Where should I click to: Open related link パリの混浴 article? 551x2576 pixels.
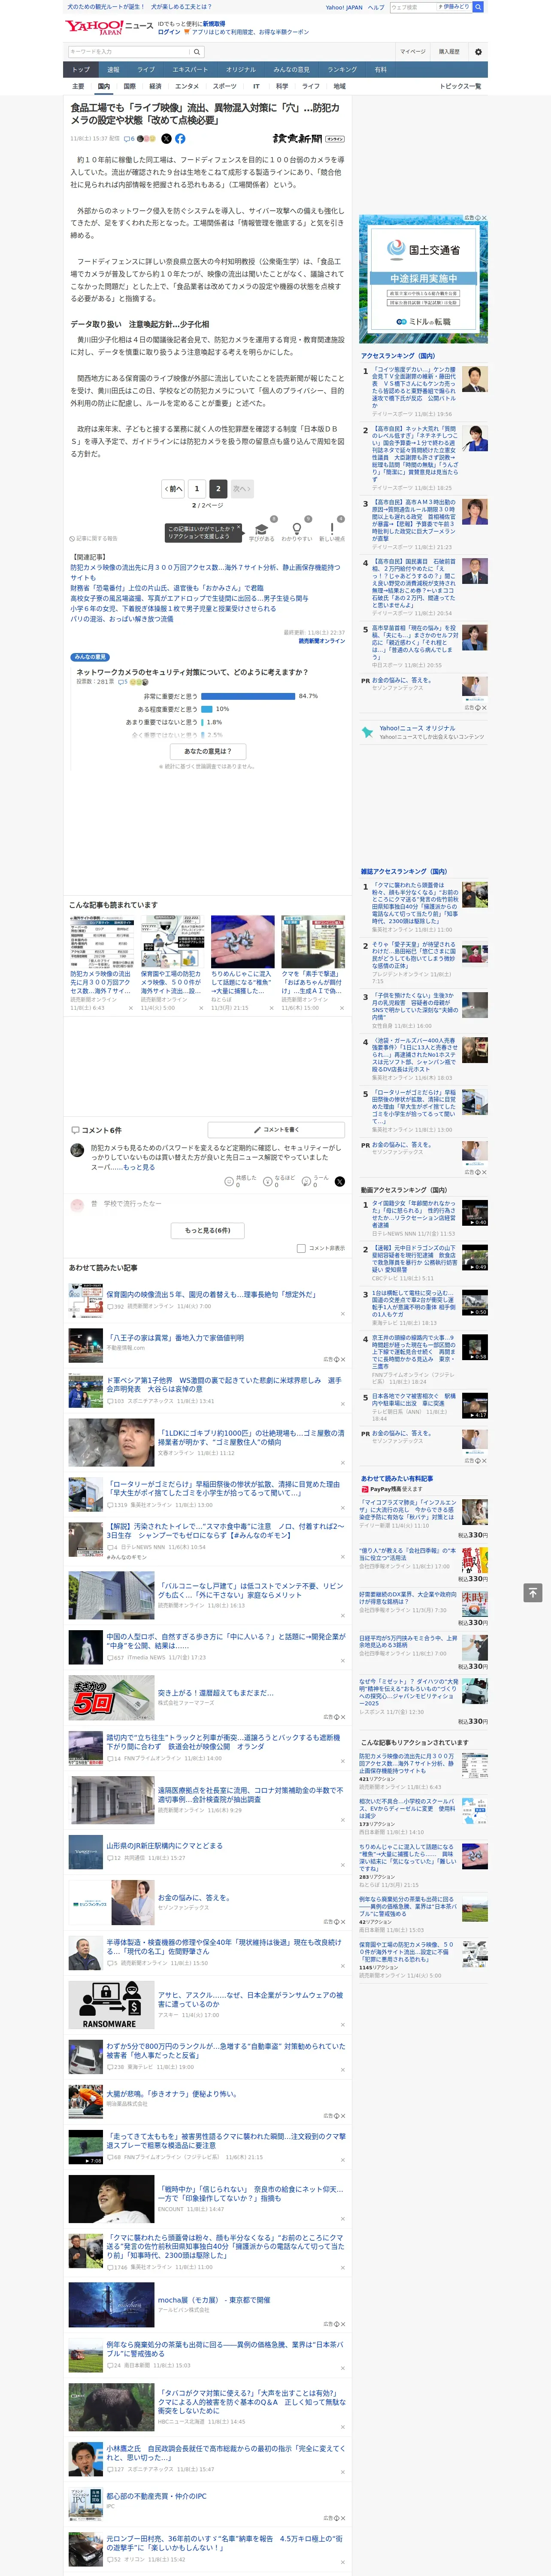[x=121, y=619]
